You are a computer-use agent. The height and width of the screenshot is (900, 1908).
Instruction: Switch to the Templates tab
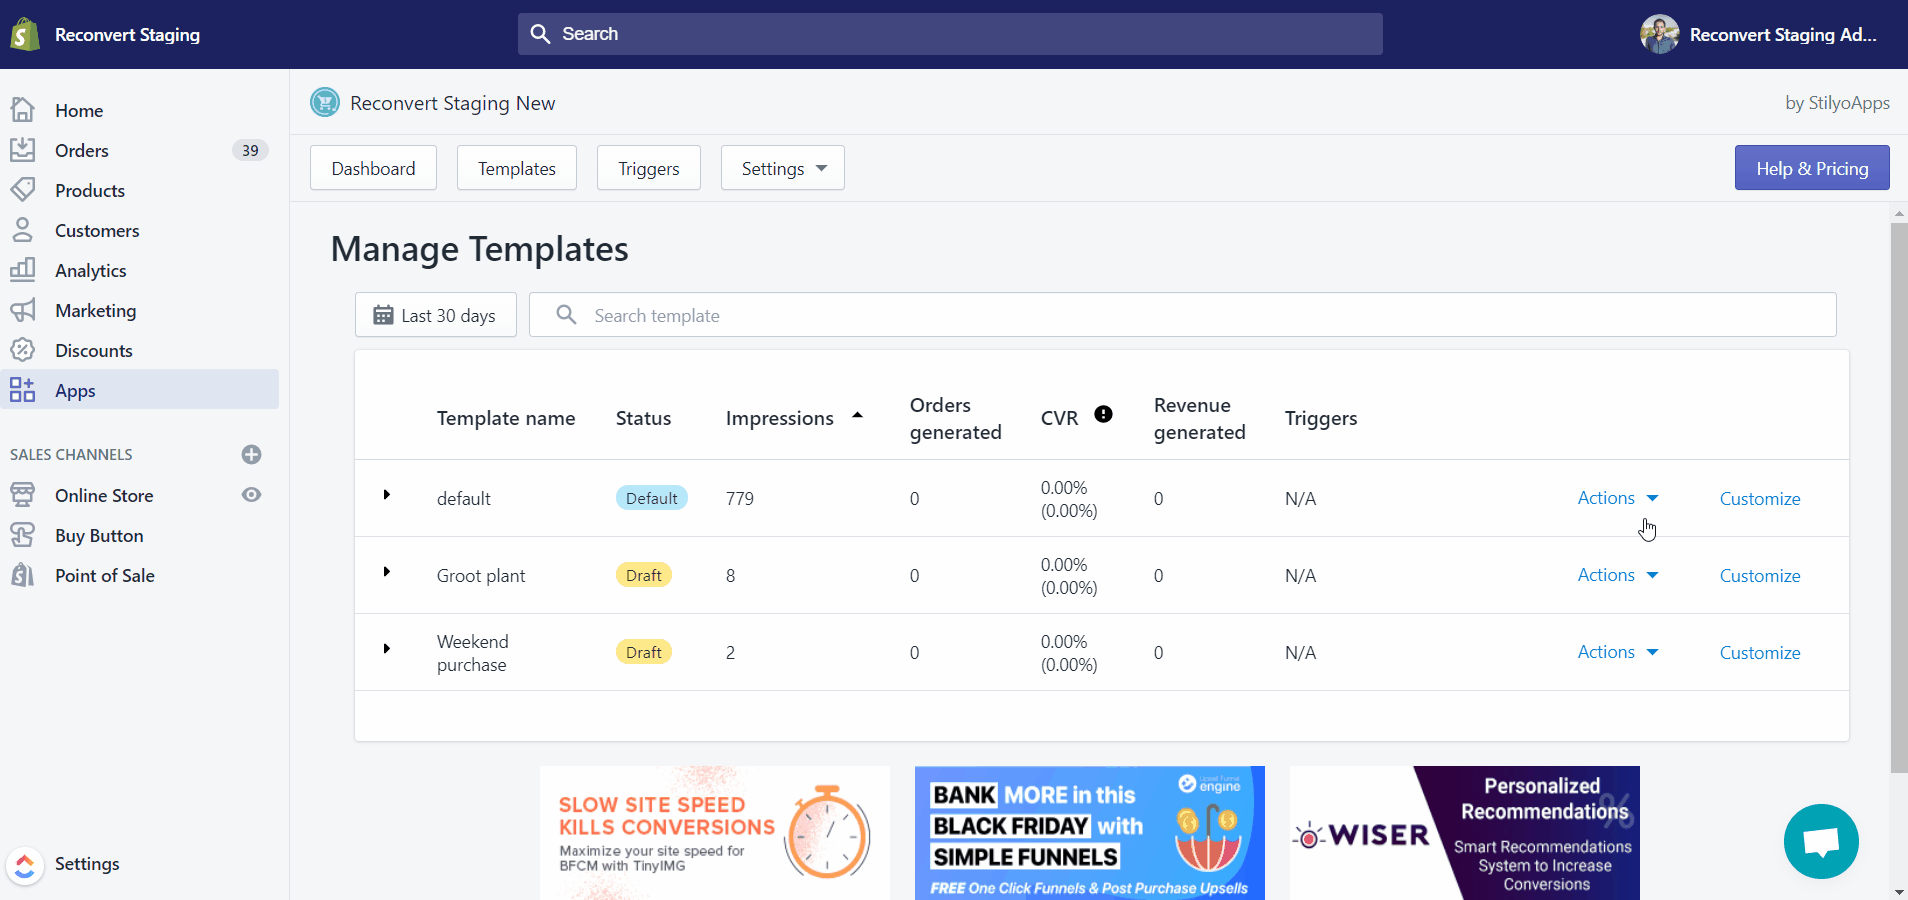pyautogui.click(x=516, y=168)
